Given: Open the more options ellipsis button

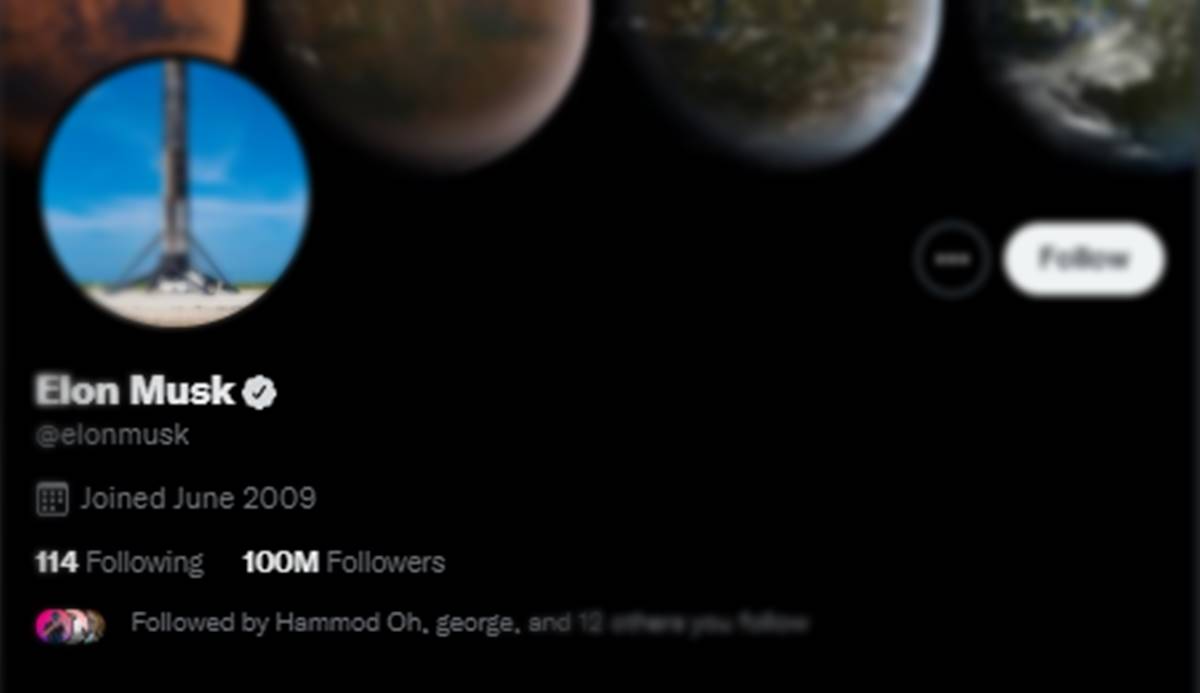Looking at the screenshot, I should point(951,259).
